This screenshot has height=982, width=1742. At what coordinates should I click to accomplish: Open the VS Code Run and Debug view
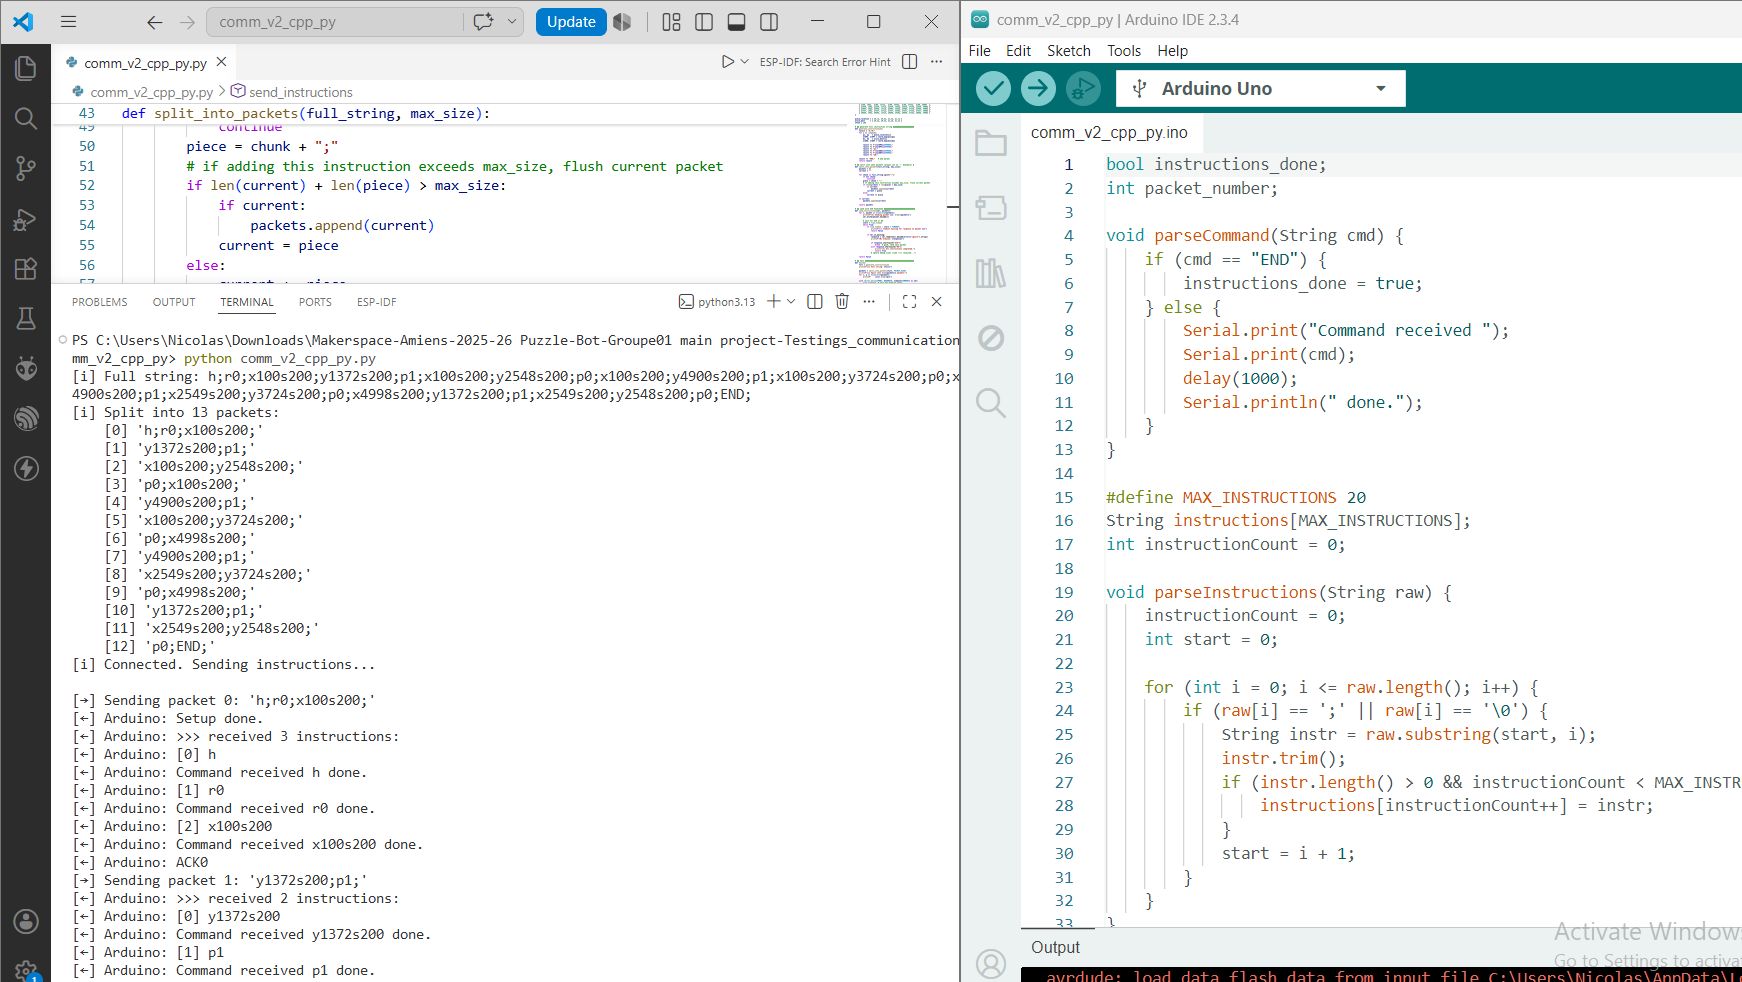26,219
